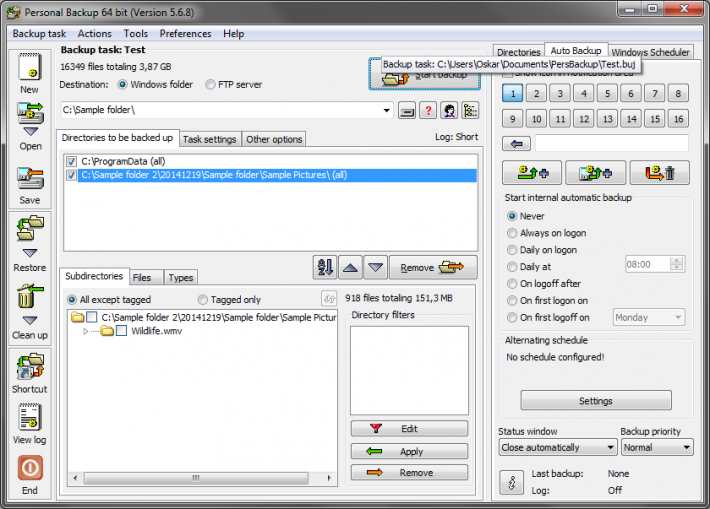Select On logoff after radio button

point(512,283)
